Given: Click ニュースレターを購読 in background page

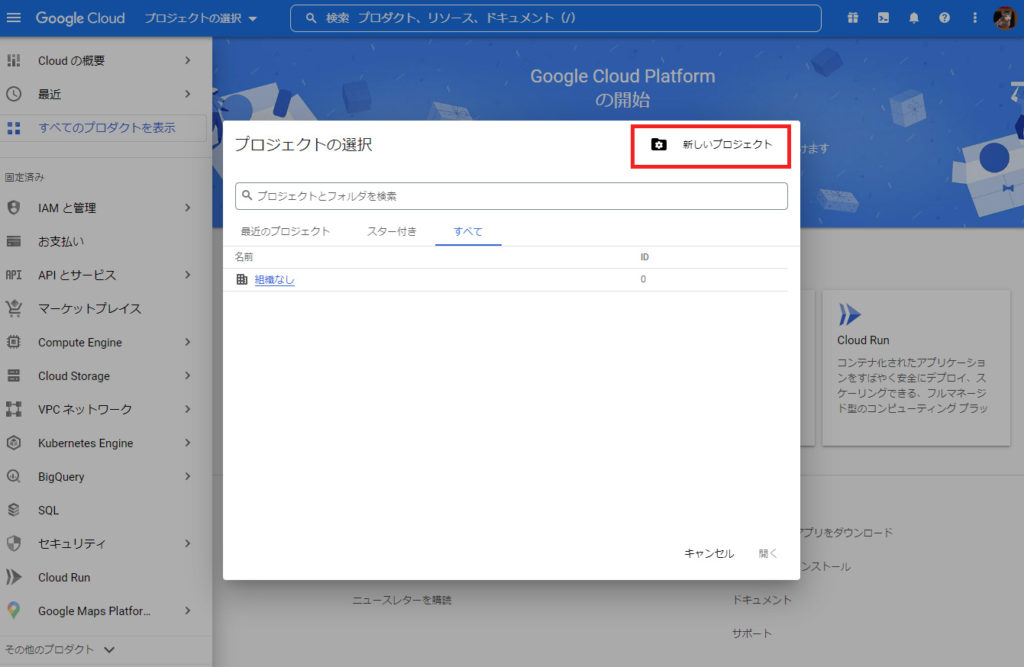Looking at the screenshot, I should pyautogui.click(x=402, y=600).
